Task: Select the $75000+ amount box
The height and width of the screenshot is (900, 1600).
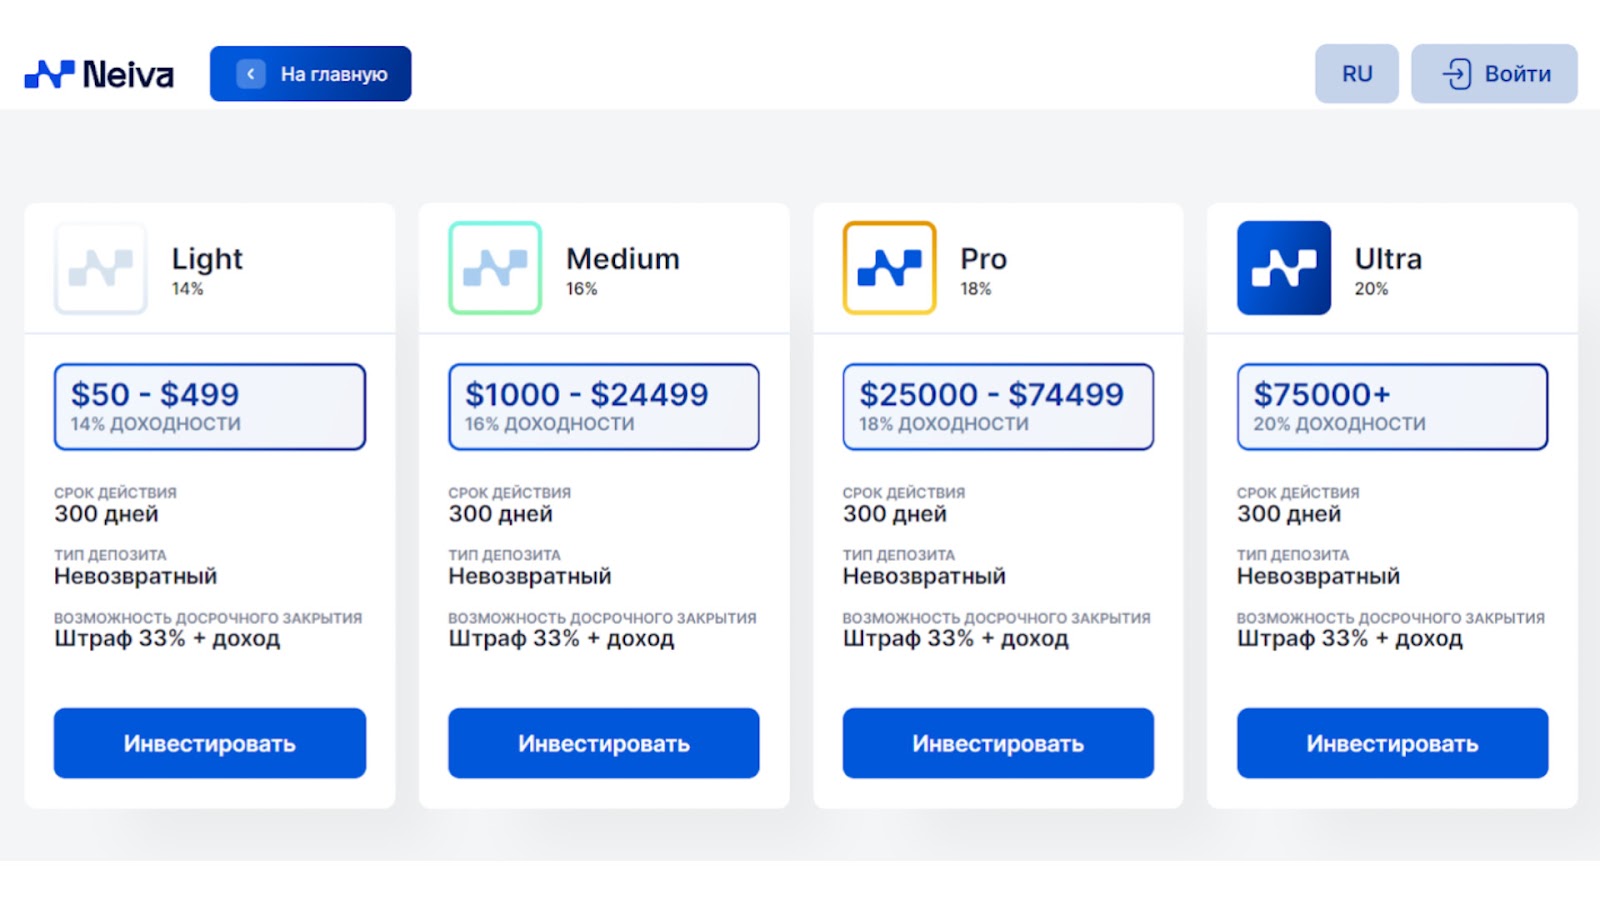Action: coord(1392,407)
